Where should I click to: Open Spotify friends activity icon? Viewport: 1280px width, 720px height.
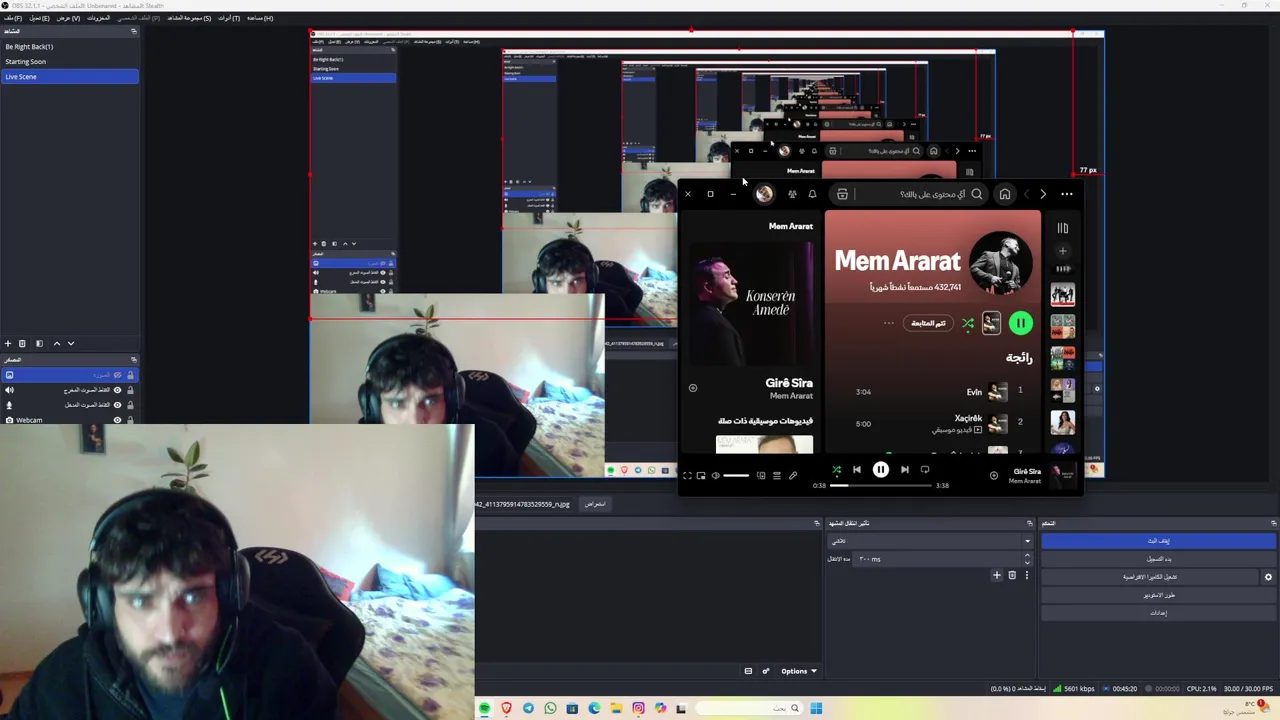[792, 194]
